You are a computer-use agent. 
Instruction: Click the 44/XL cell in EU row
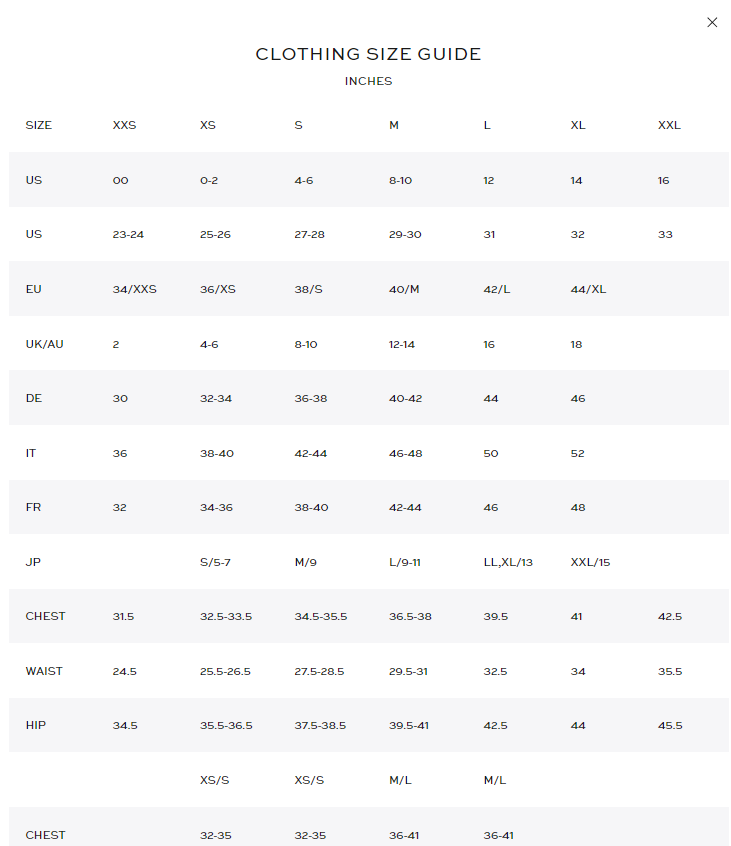pyautogui.click(x=588, y=290)
